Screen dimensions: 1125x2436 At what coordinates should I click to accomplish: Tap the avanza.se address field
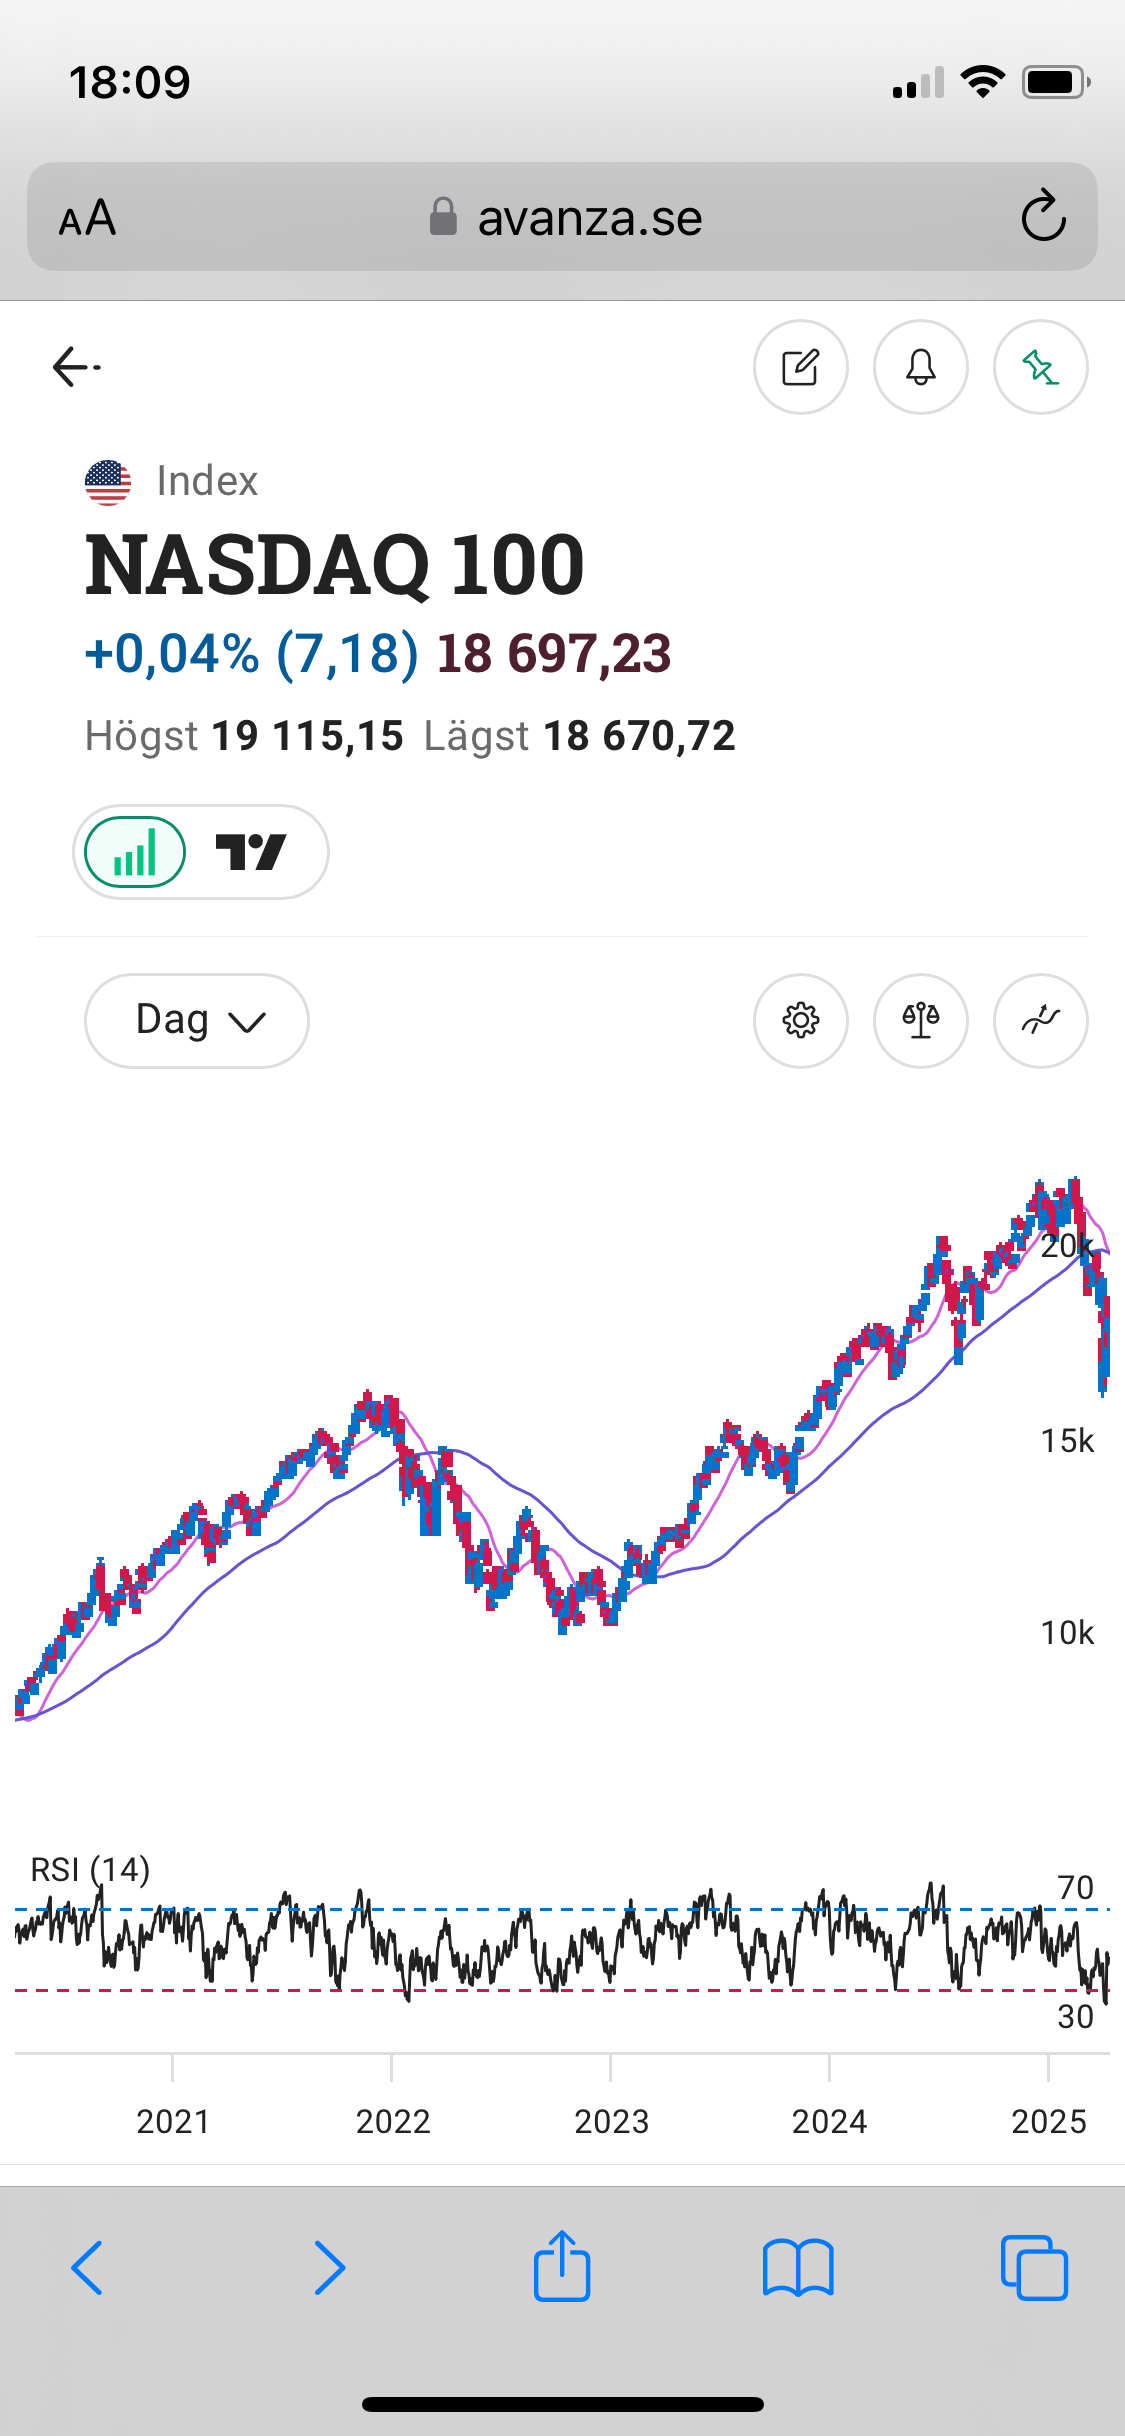coord(562,217)
